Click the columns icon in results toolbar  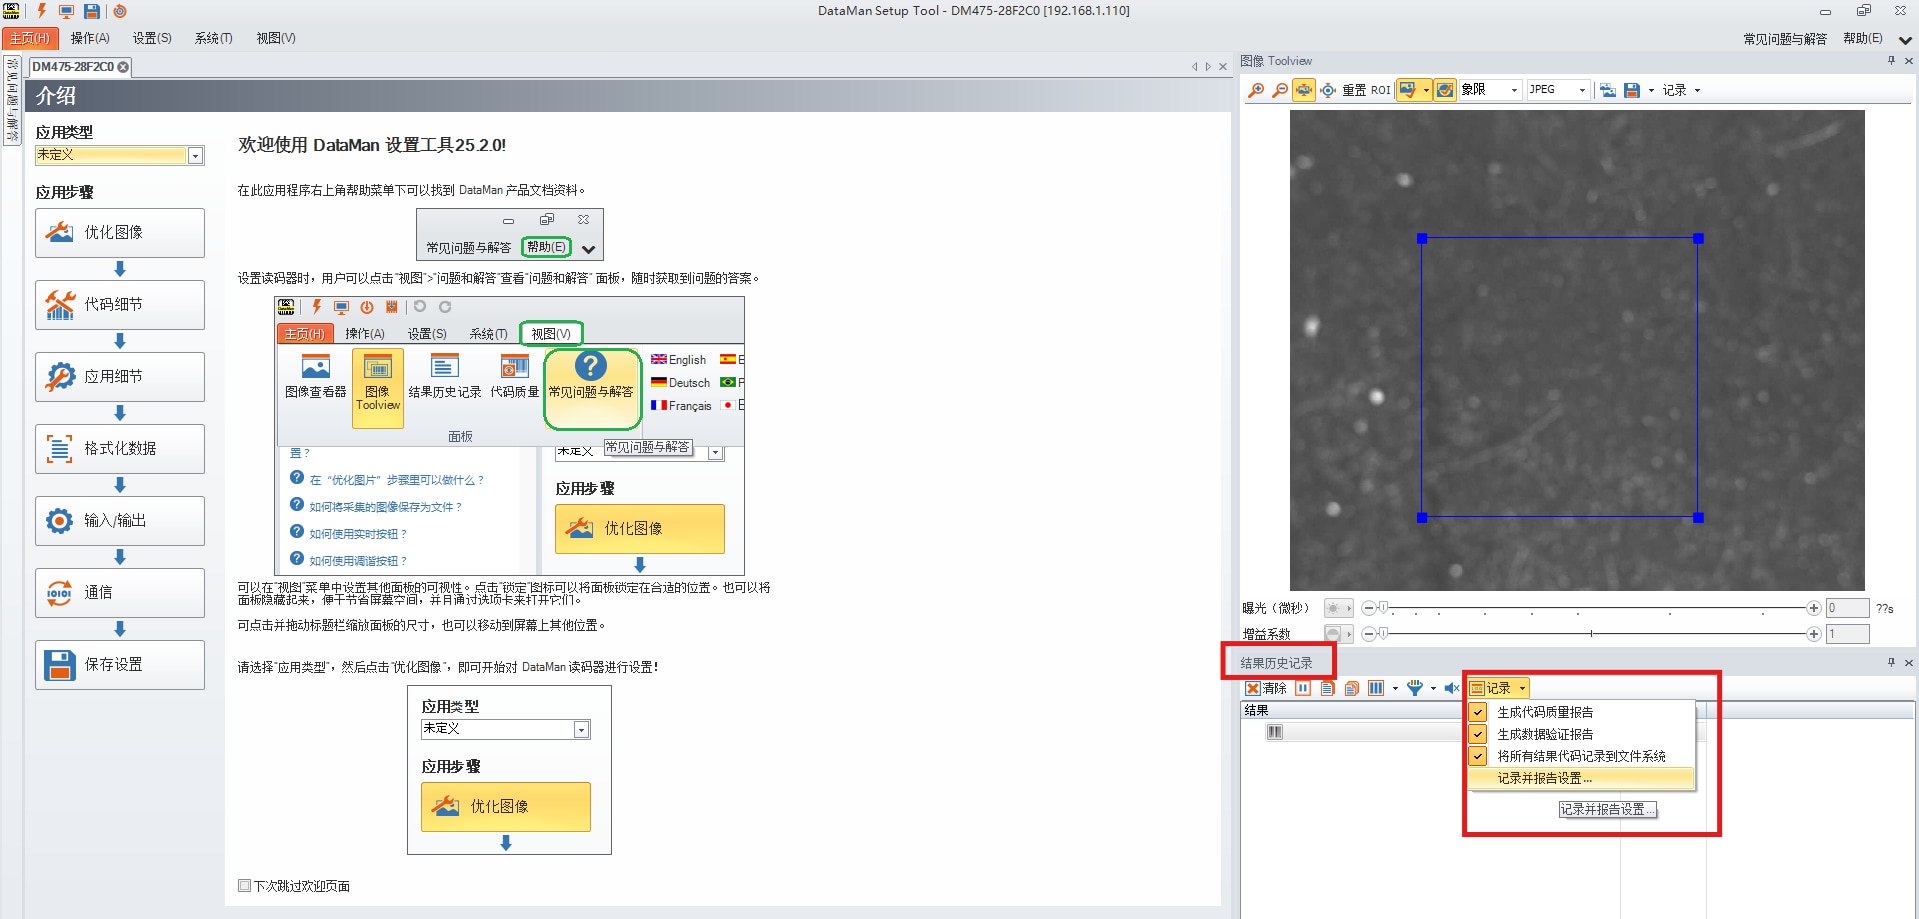pos(1376,688)
